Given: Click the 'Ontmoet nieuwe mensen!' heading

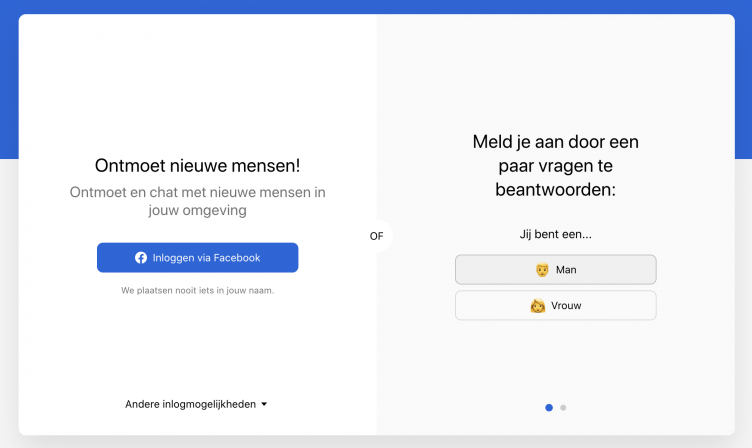Looking at the screenshot, I should click(x=197, y=166).
